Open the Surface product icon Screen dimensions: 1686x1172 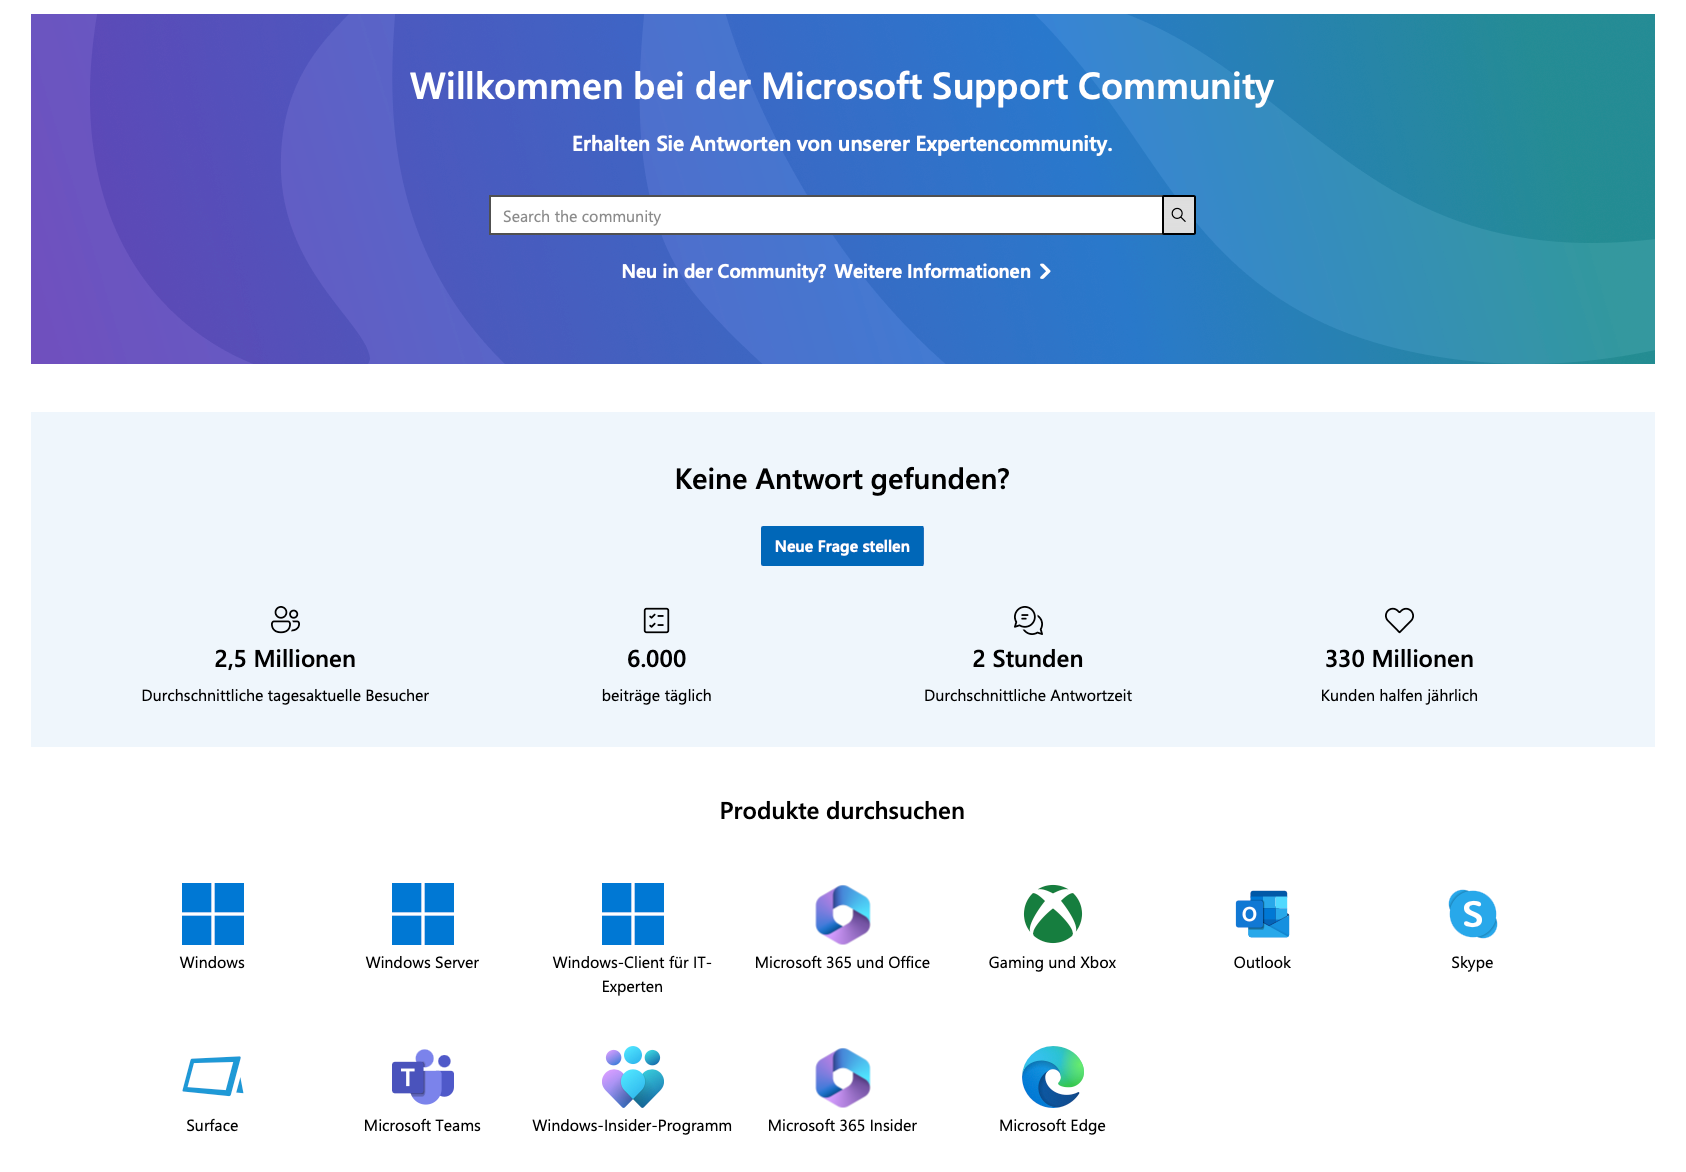212,1076
